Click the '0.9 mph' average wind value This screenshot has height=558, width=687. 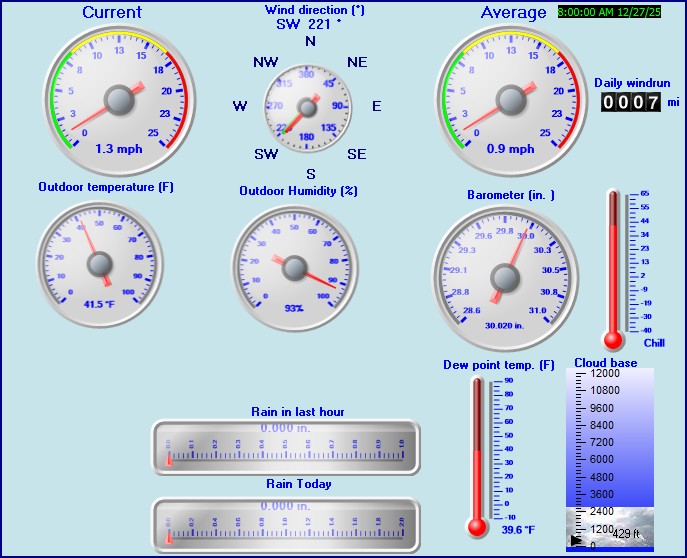[510, 149]
